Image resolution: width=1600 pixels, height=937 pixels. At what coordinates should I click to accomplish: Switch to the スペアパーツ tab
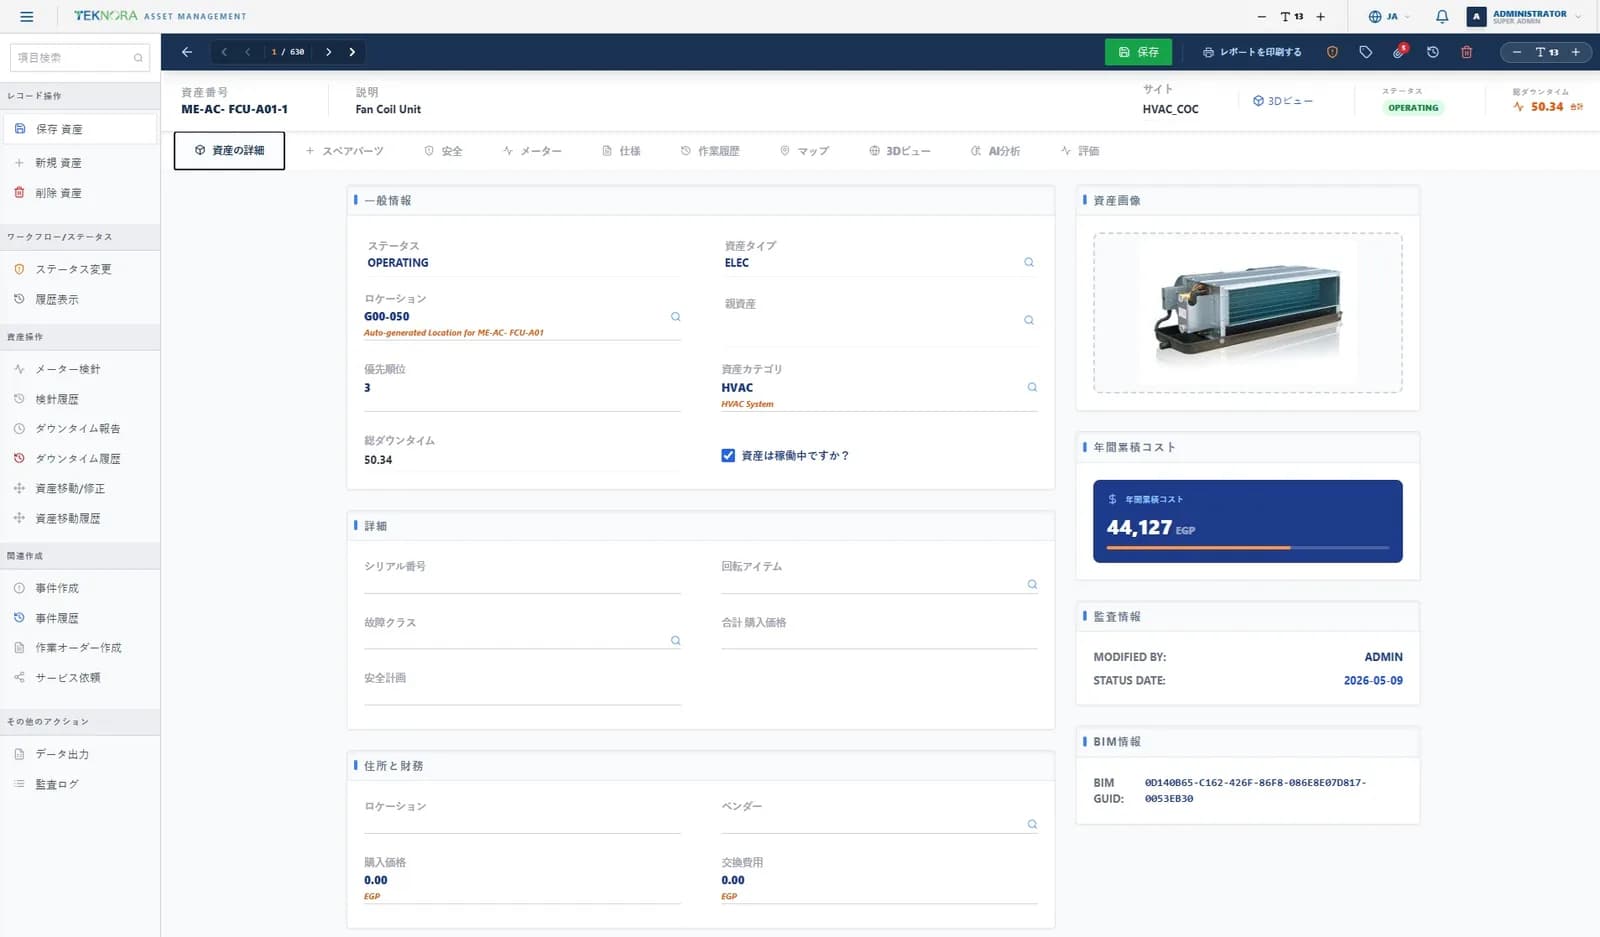pos(344,151)
